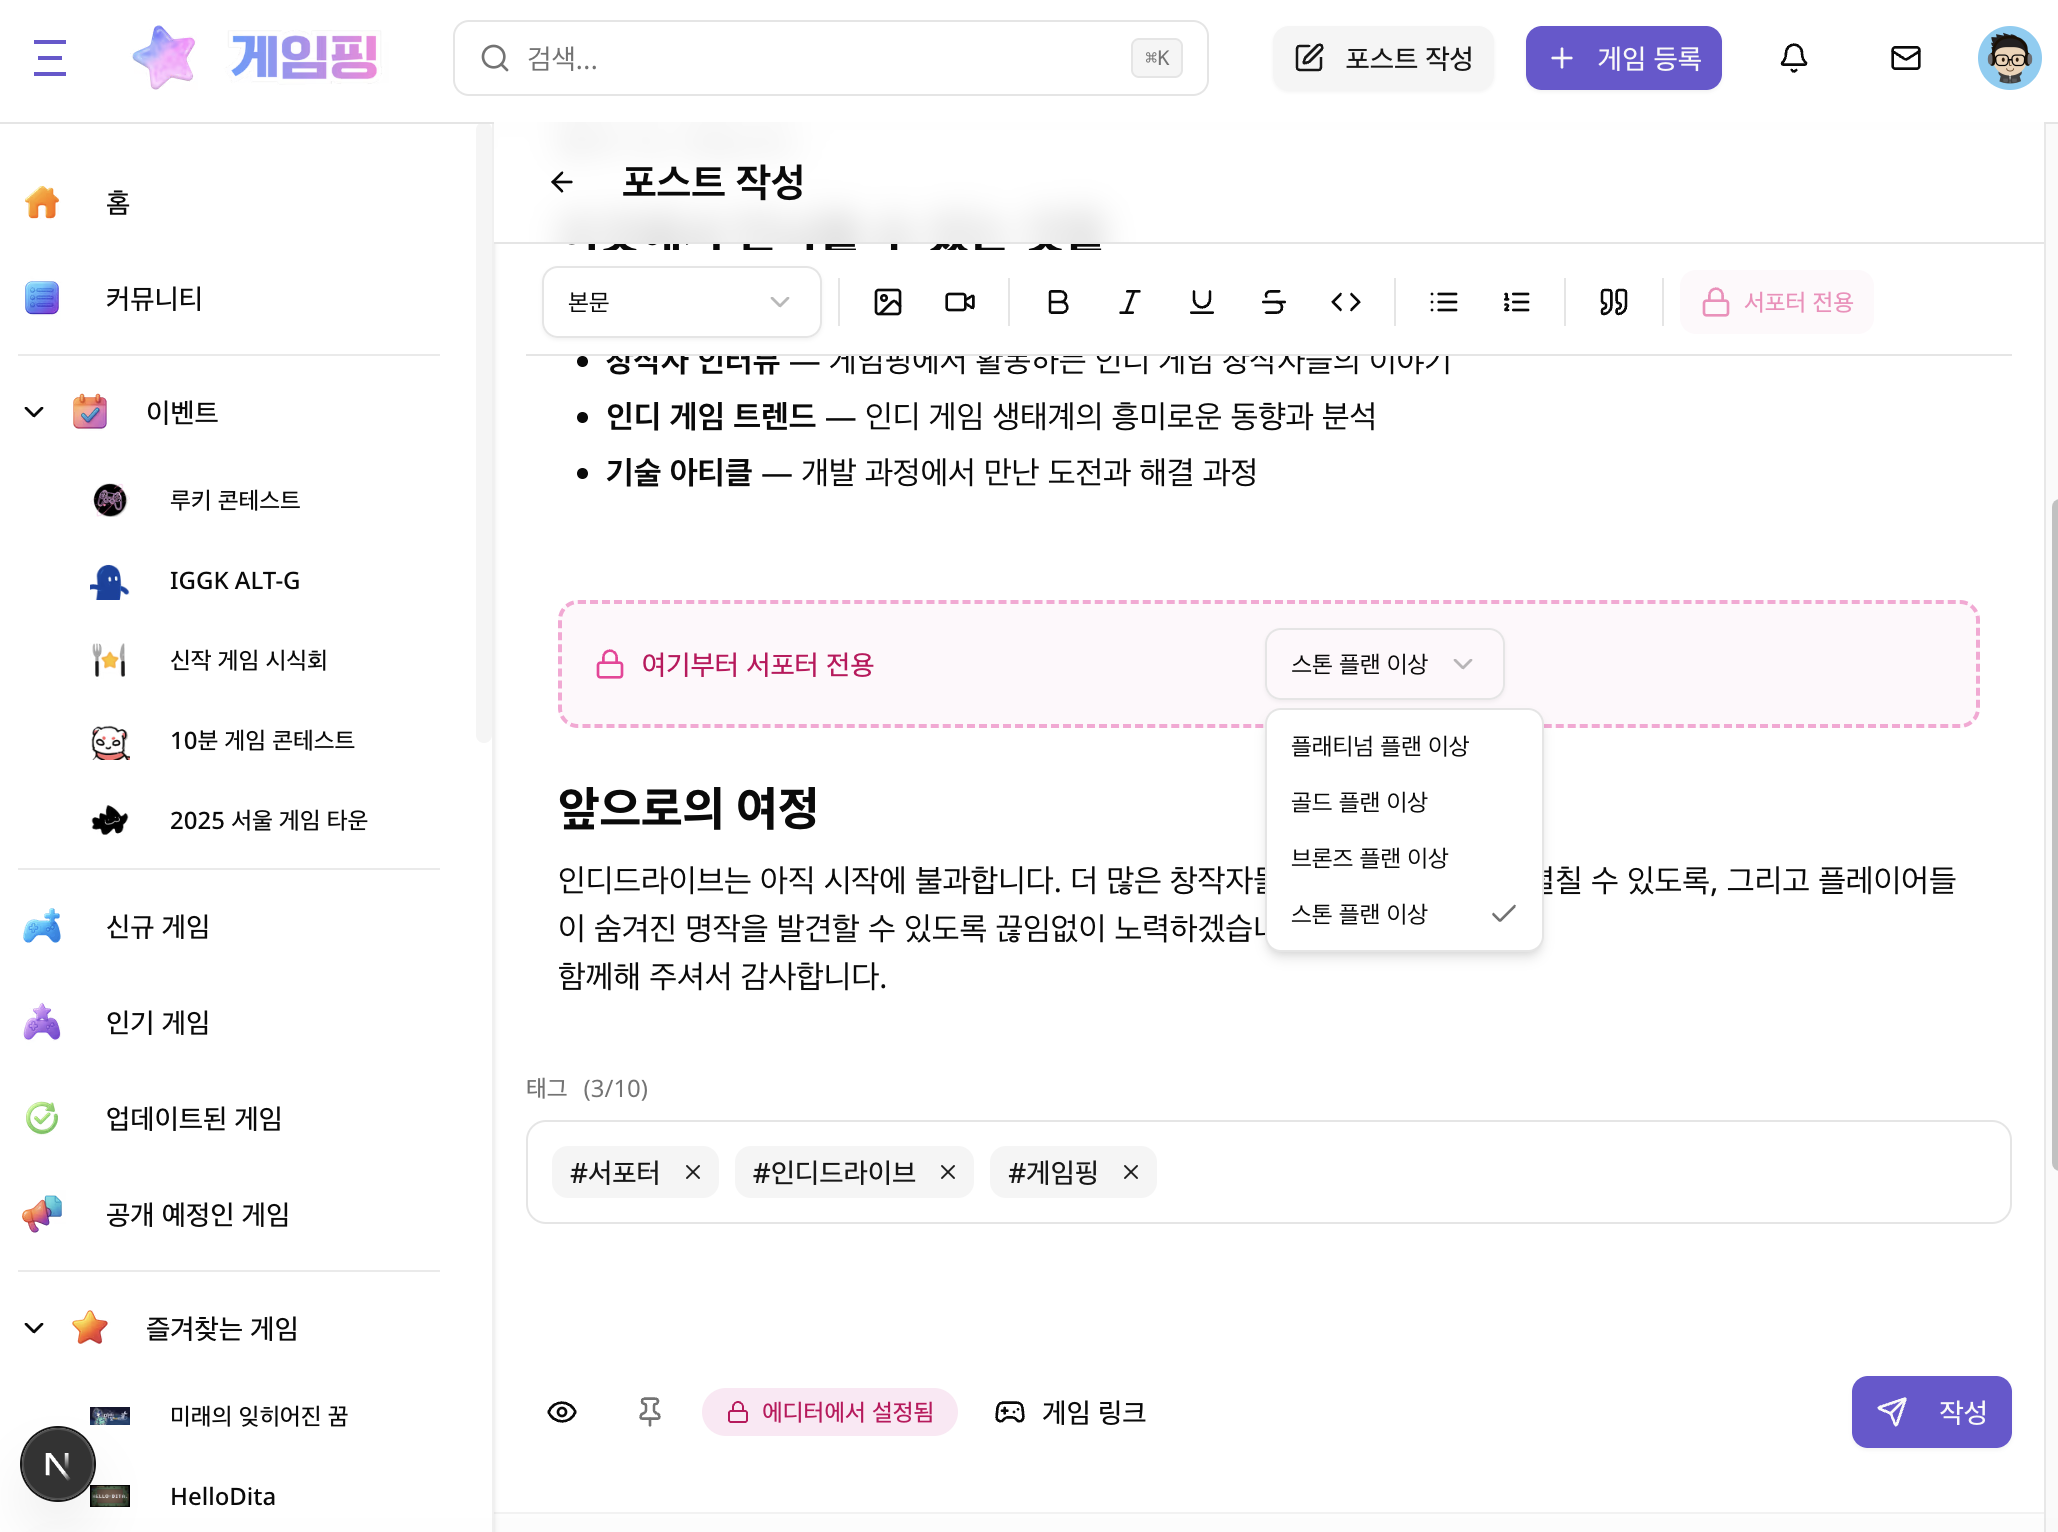Insert a video into the post
This screenshot has height=1532, width=2058.
[x=959, y=302]
